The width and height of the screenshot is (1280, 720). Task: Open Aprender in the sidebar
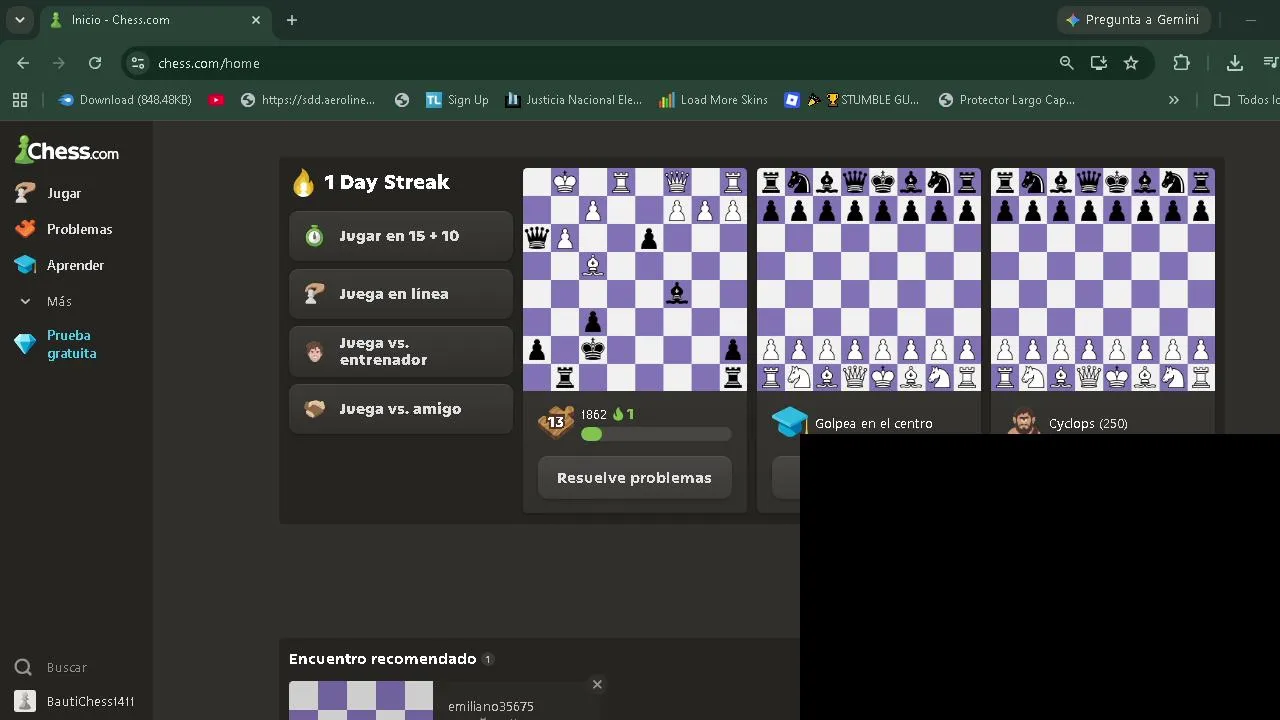click(75, 265)
